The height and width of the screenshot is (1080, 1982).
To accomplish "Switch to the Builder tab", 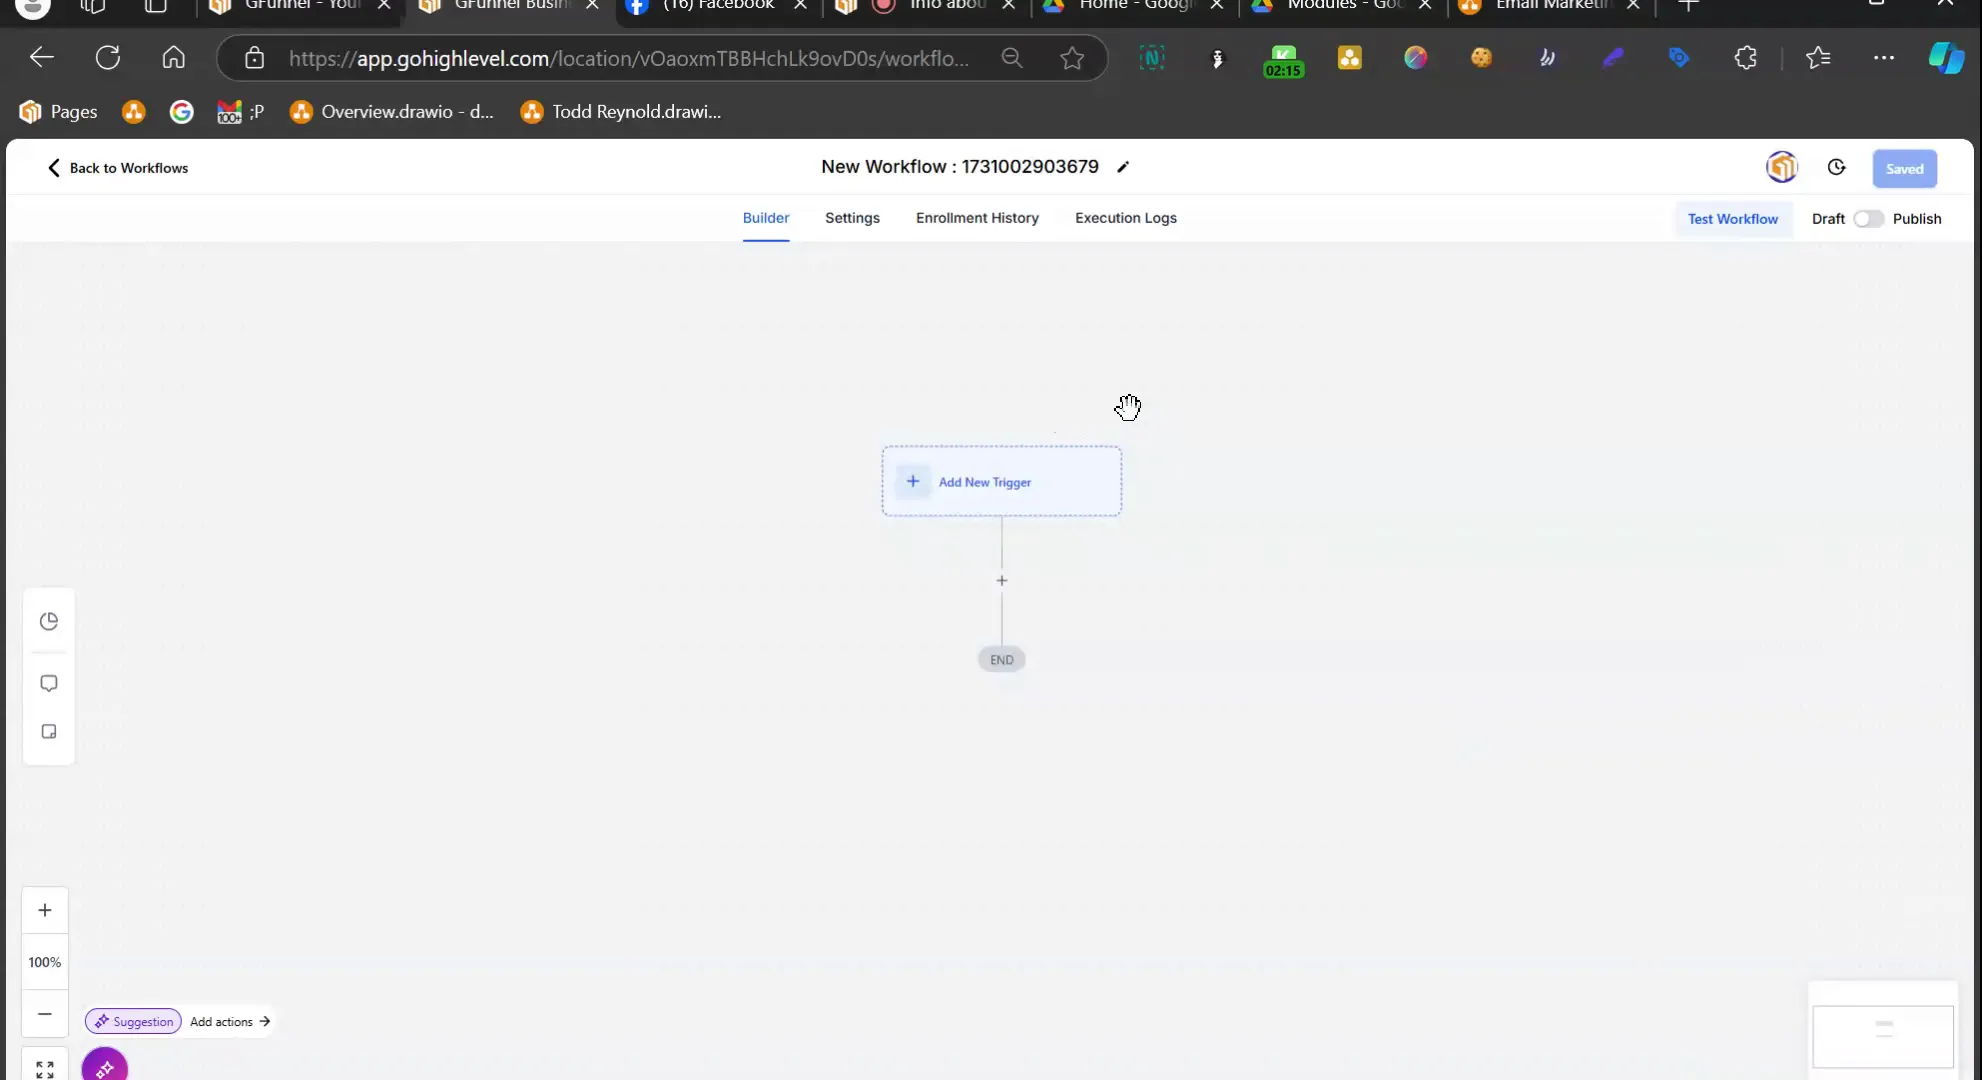I will coord(766,218).
